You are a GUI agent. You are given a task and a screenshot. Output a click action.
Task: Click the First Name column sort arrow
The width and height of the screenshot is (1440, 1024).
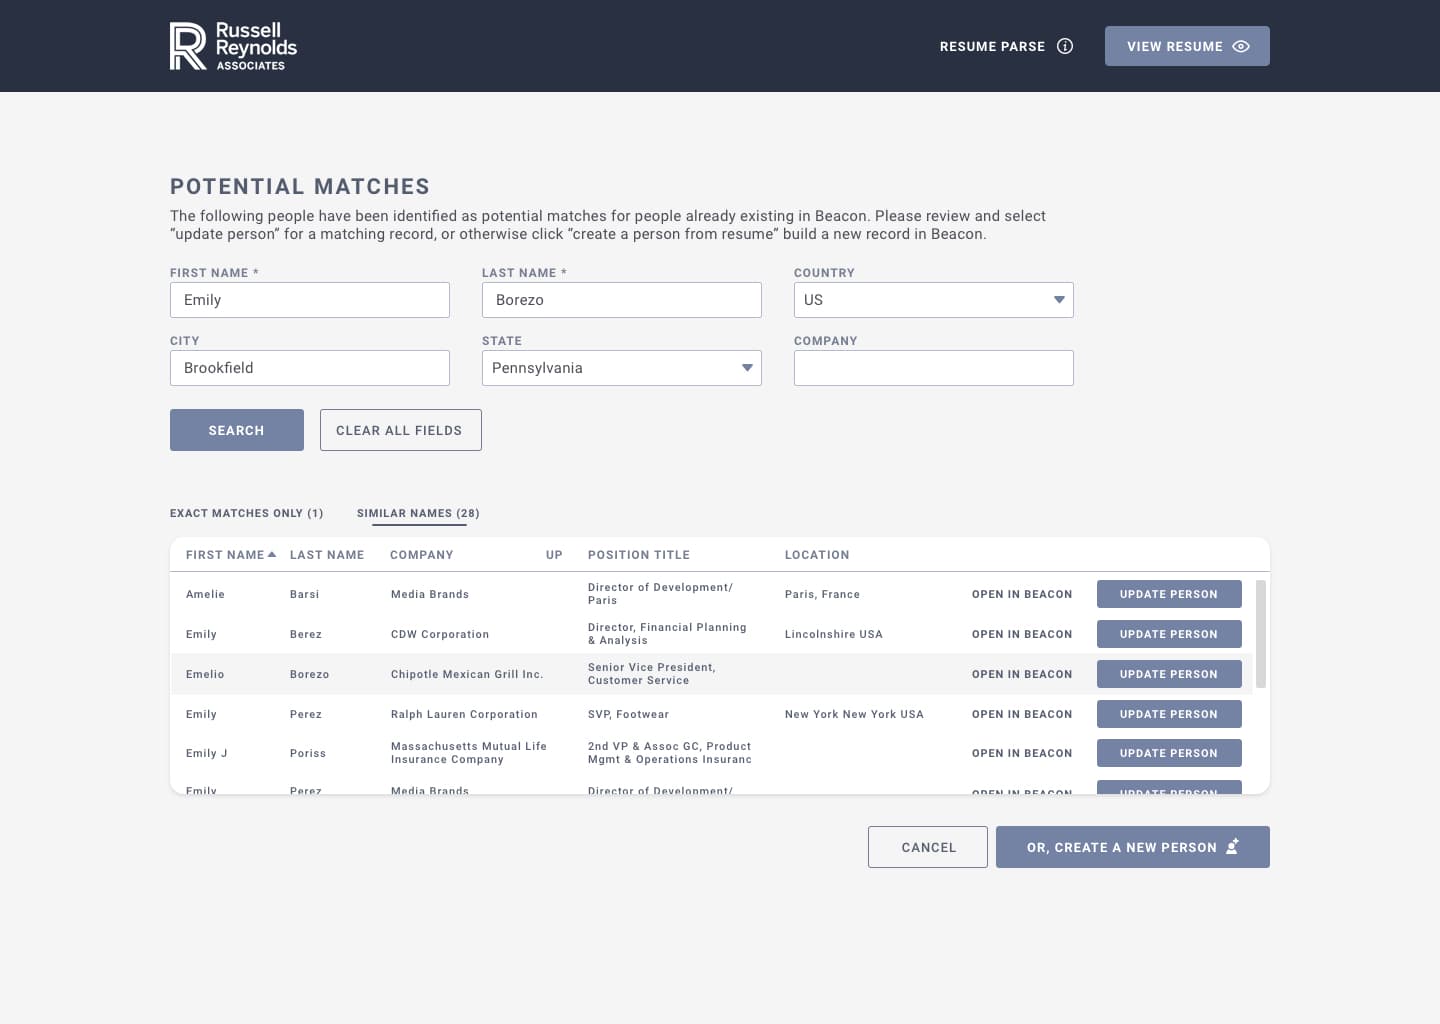coord(272,553)
